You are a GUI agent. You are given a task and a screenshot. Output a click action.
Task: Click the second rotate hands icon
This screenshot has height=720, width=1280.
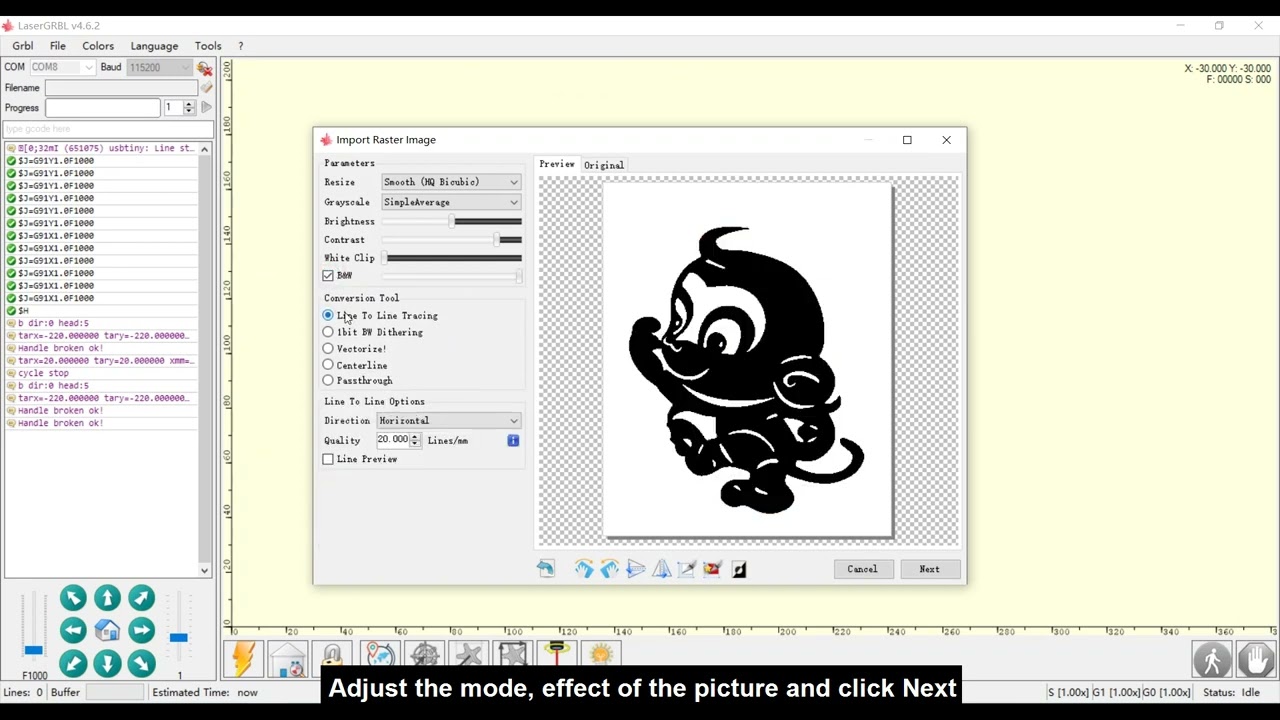coord(609,569)
